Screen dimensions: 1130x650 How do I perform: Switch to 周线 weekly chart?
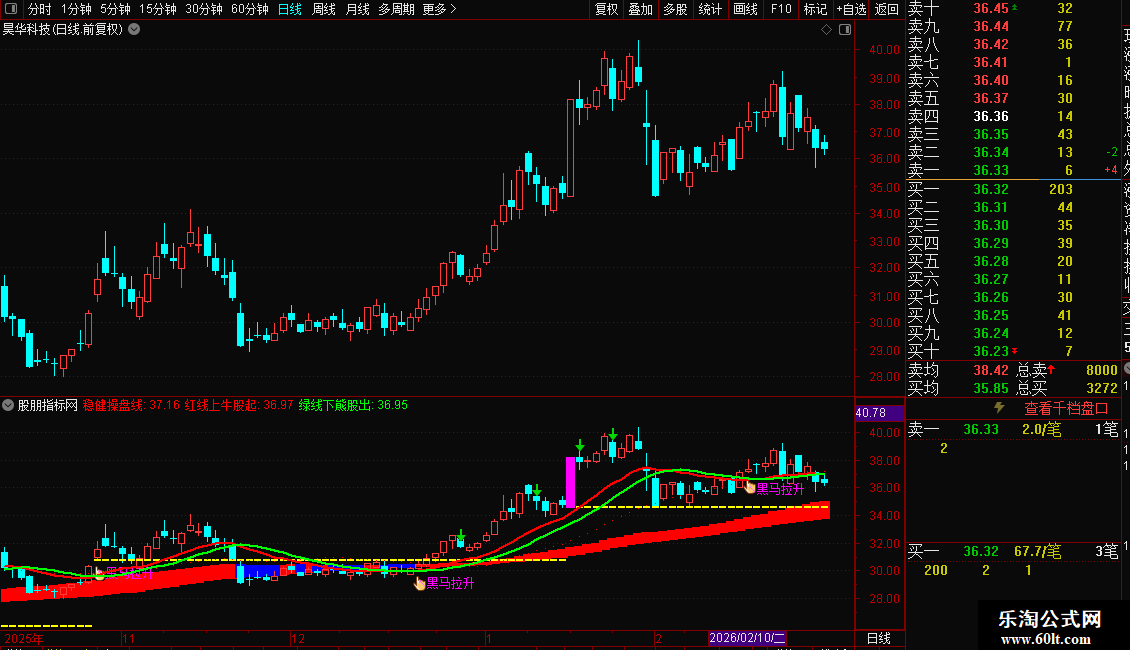324,9
